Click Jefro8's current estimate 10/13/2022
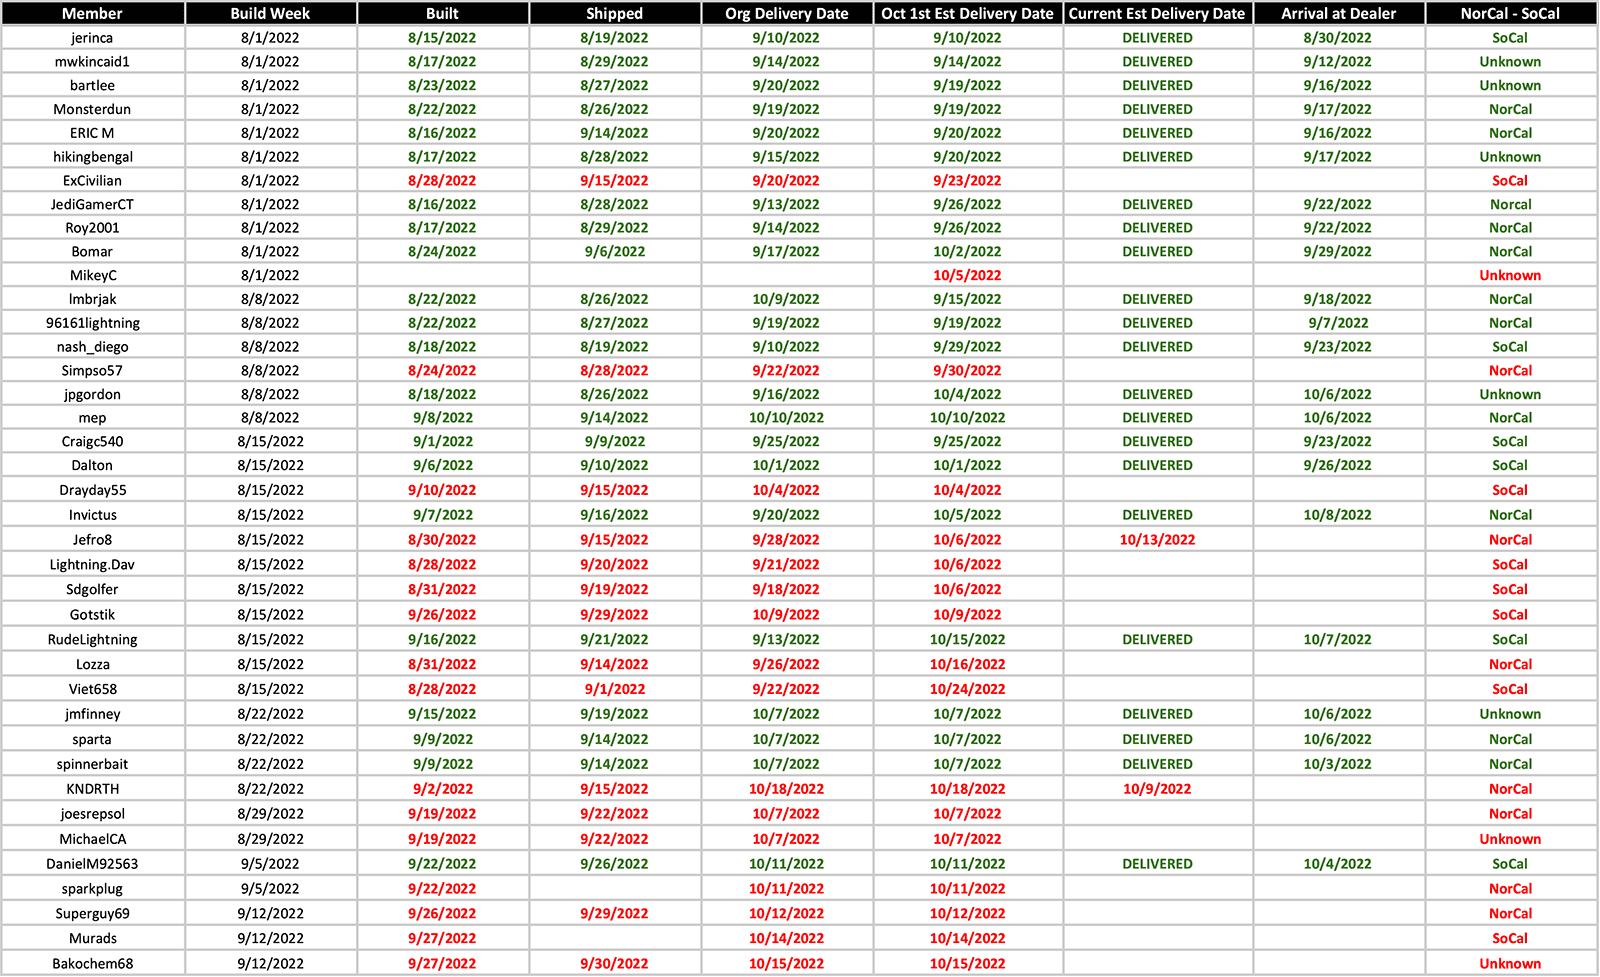Viewport: 1600px width, 977px height. tap(1158, 540)
